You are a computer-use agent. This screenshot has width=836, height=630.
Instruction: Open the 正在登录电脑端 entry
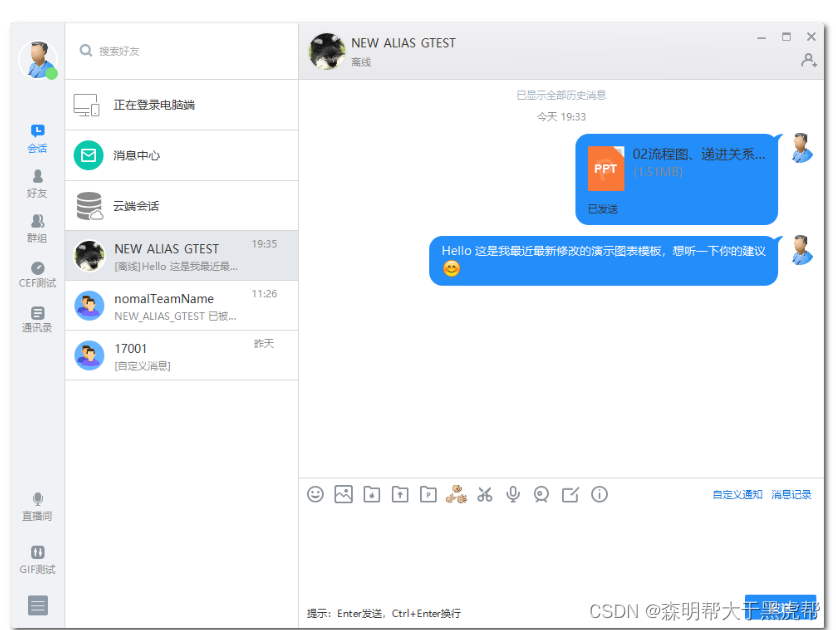(181, 105)
